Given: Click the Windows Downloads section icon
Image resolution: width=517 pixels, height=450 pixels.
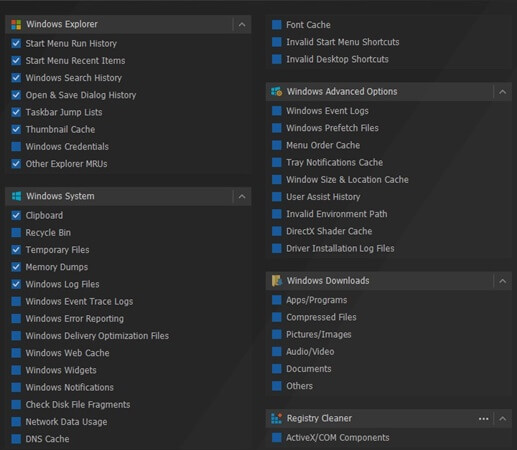Looking at the screenshot, I should (x=276, y=281).
